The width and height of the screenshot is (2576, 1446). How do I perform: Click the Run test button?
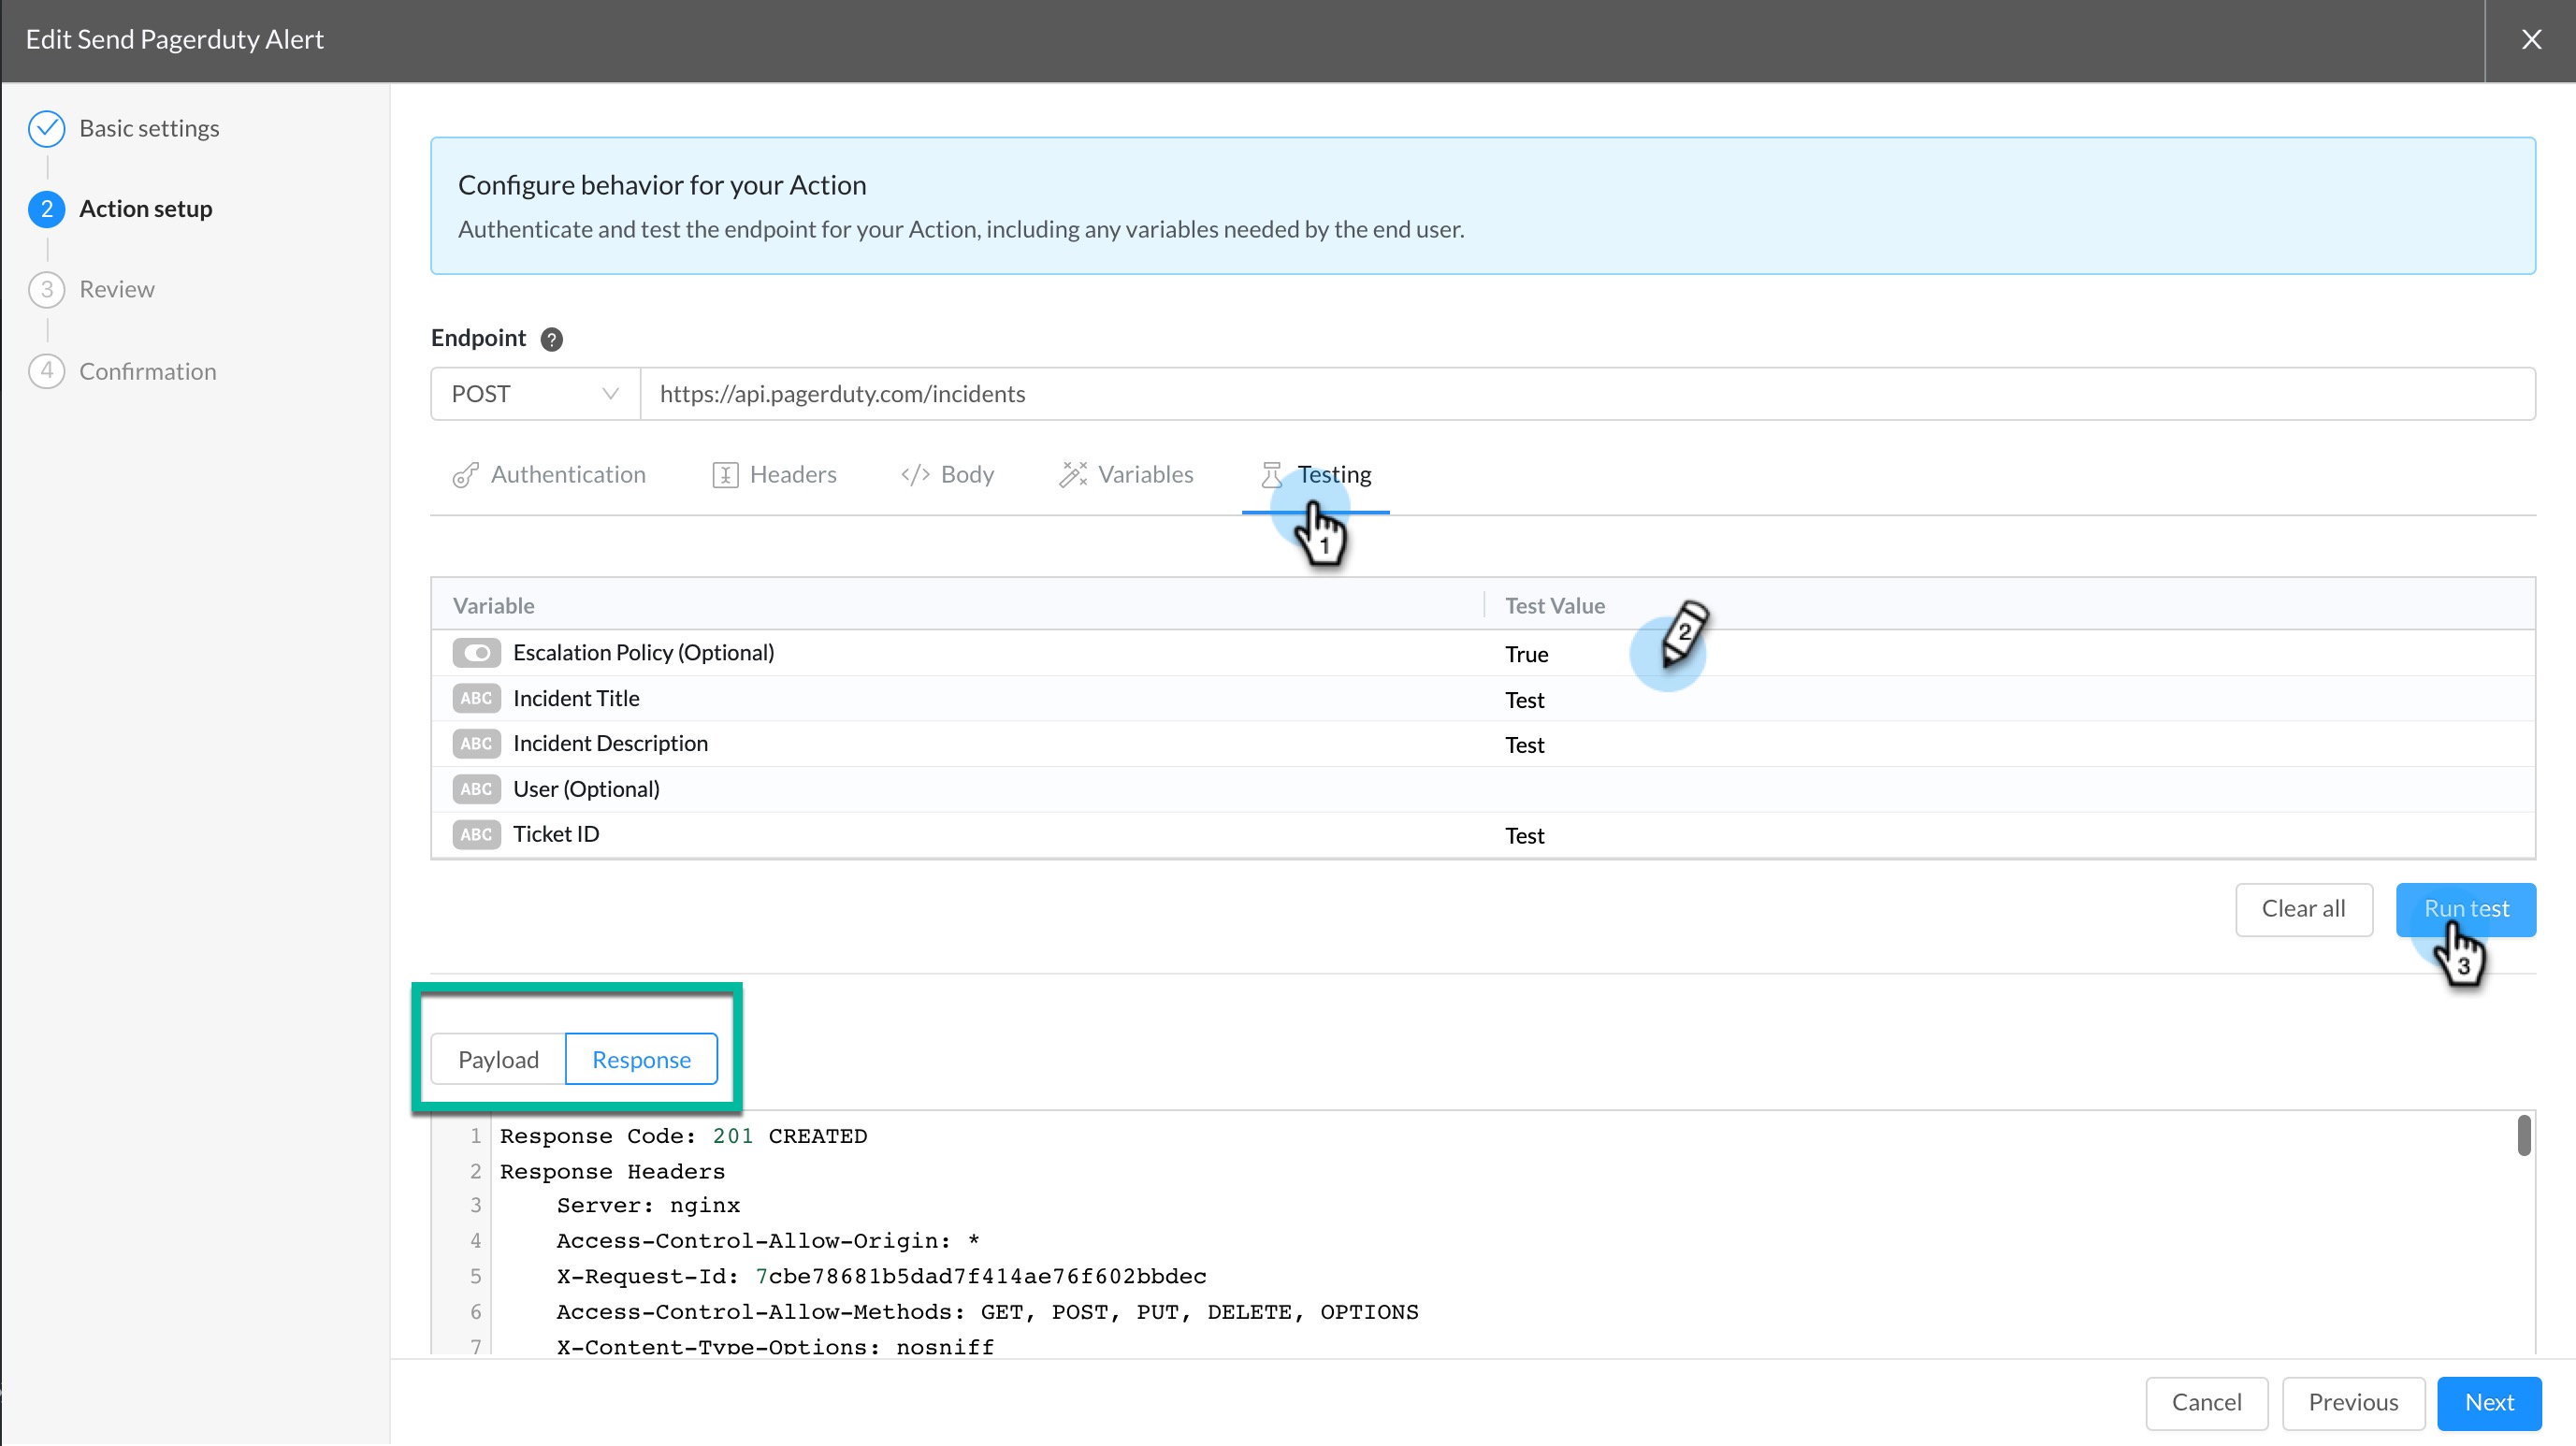(x=2465, y=910)
